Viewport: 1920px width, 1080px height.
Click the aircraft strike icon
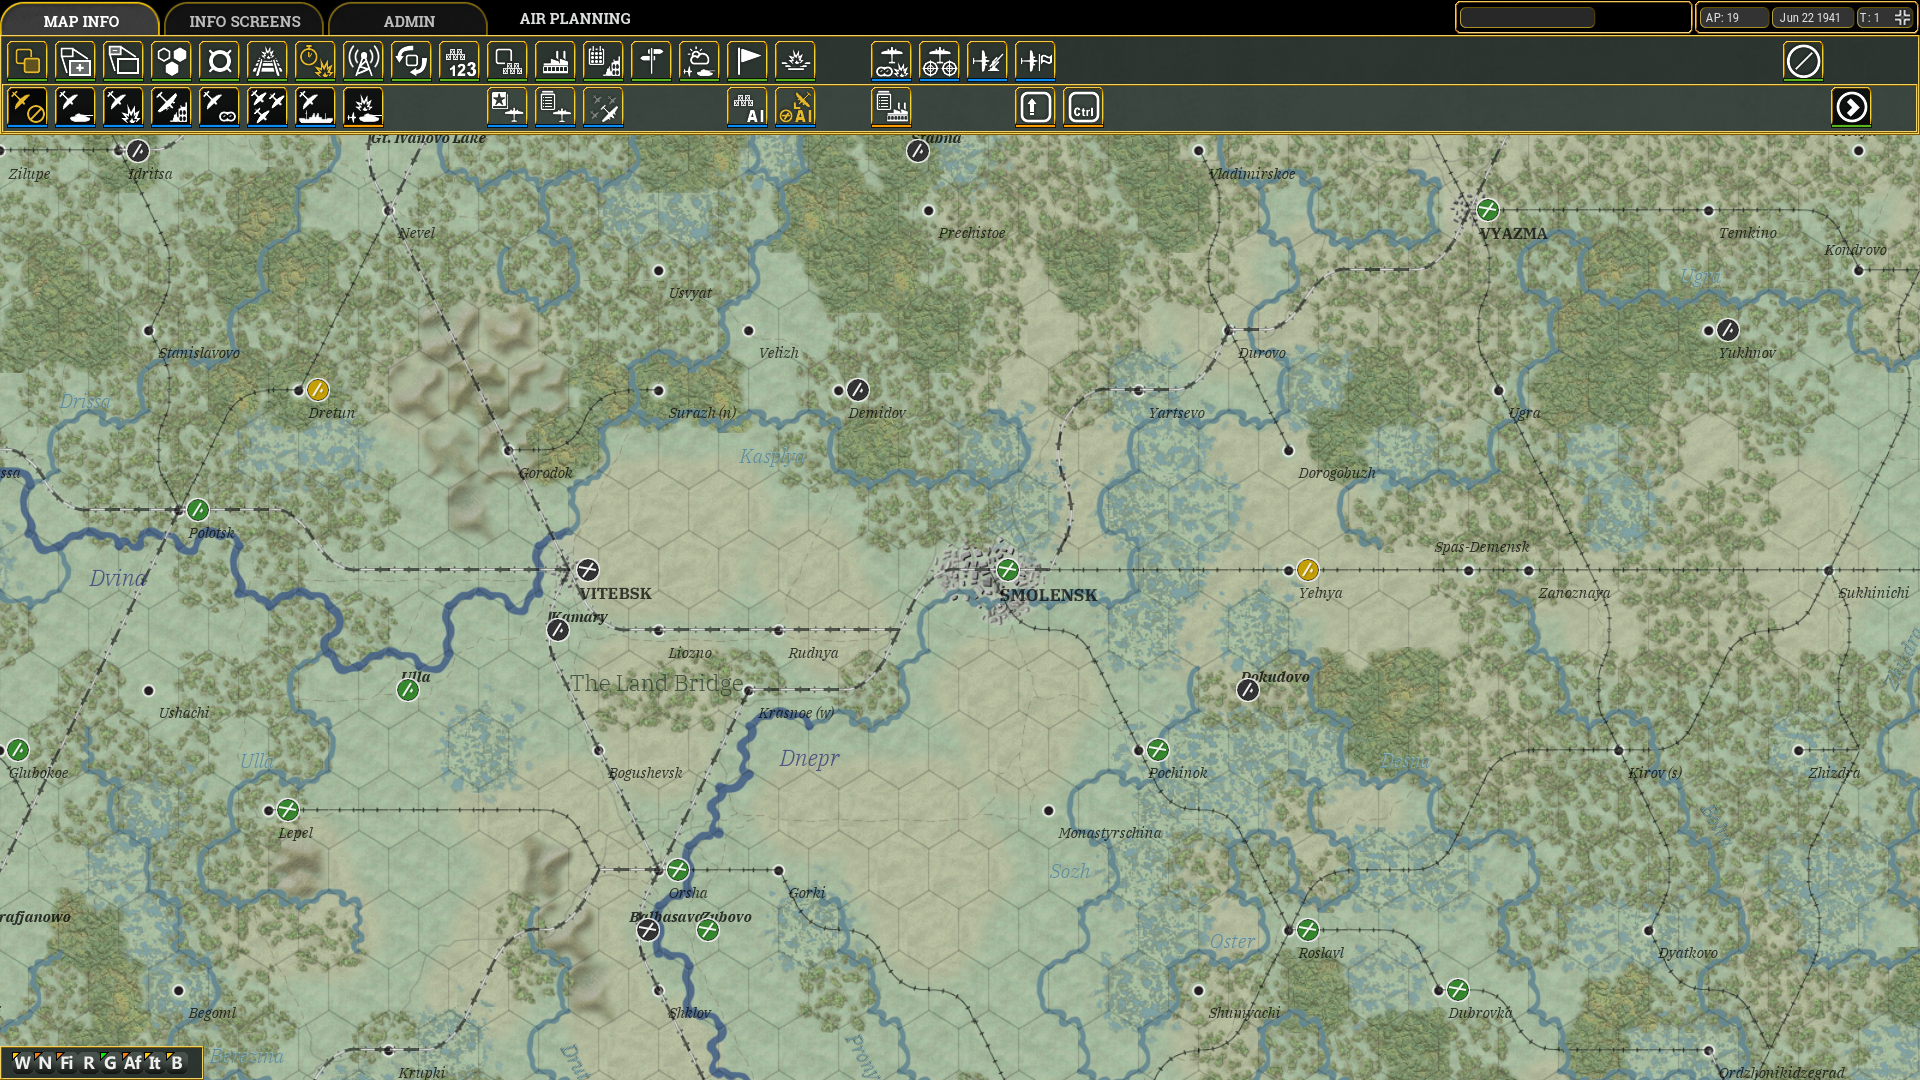(987, 61)
